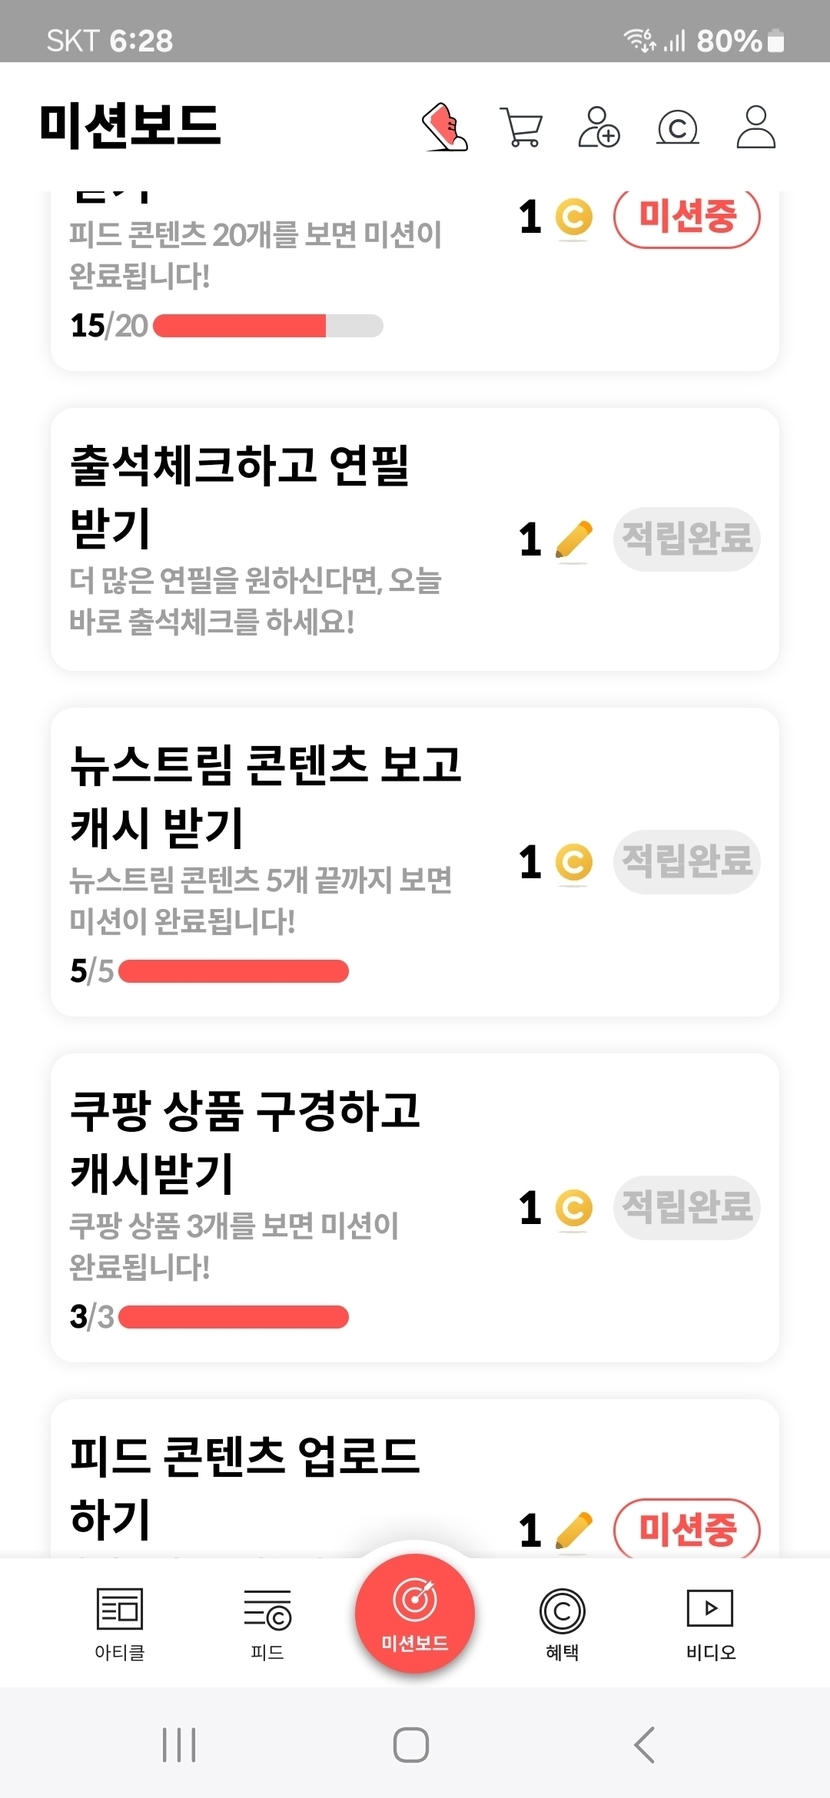Tap the add friend icon
Image resolution: width=830 pixels, height=1798 pixels.
pyautogui.click(x=599, y=127)
